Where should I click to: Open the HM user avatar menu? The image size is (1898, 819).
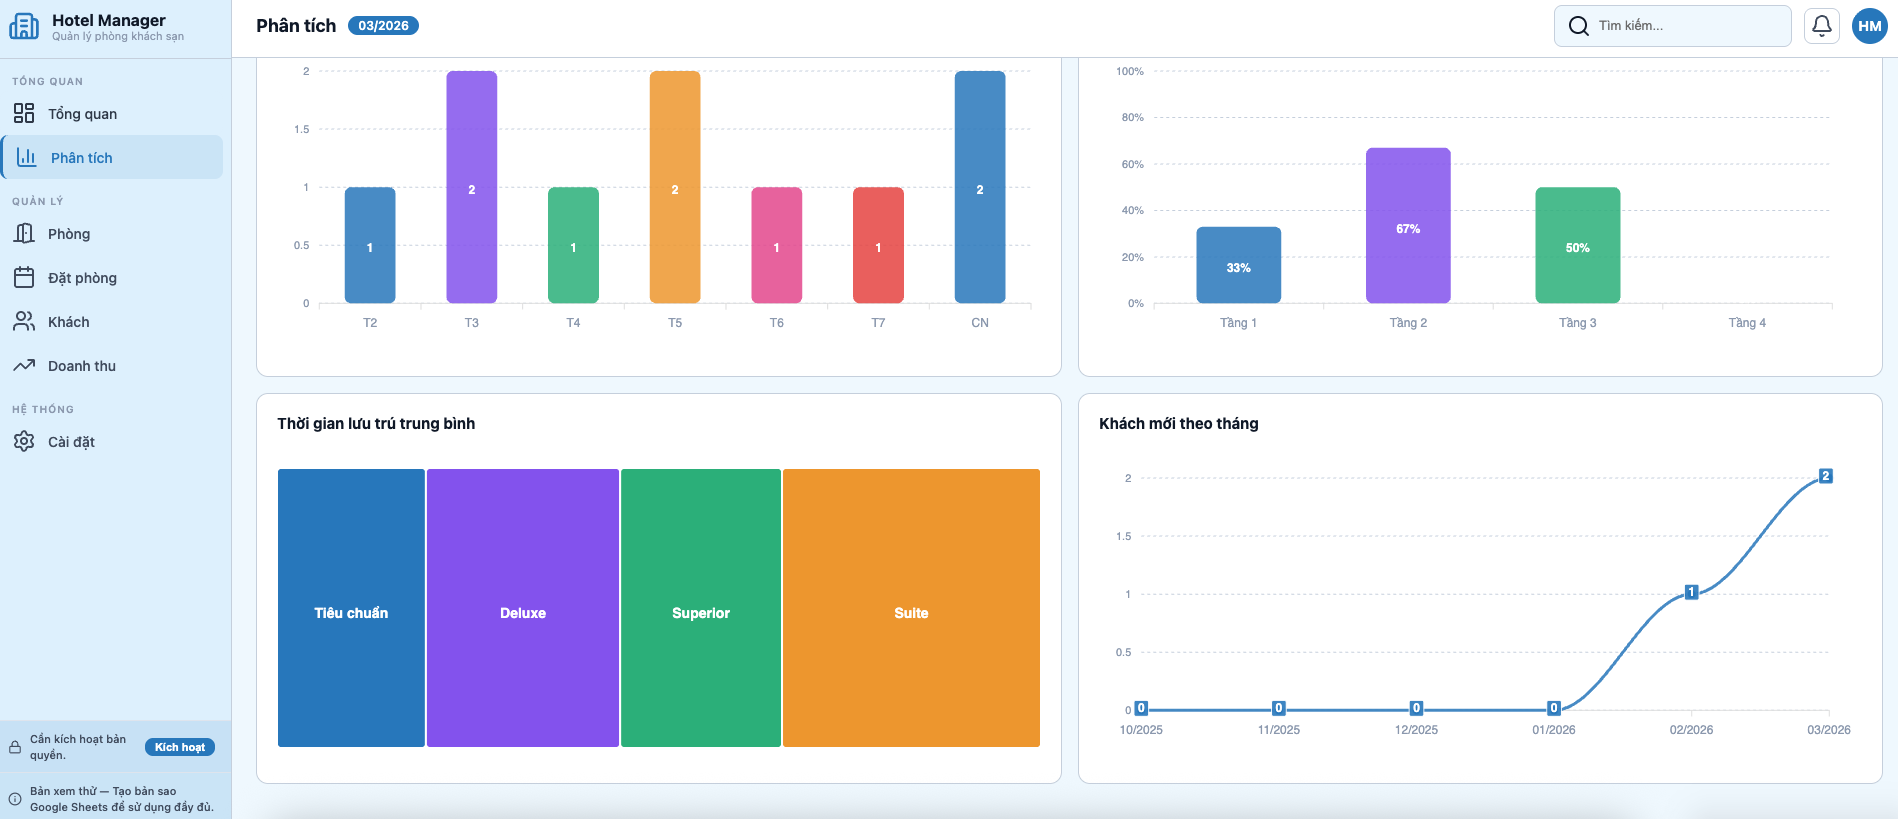coord(1869,26)
